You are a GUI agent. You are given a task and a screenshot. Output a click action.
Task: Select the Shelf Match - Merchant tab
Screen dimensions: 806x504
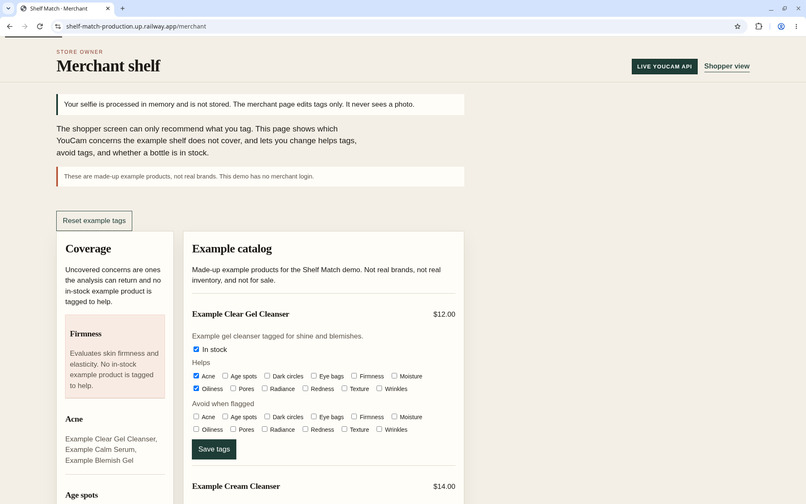pos(65,9)
